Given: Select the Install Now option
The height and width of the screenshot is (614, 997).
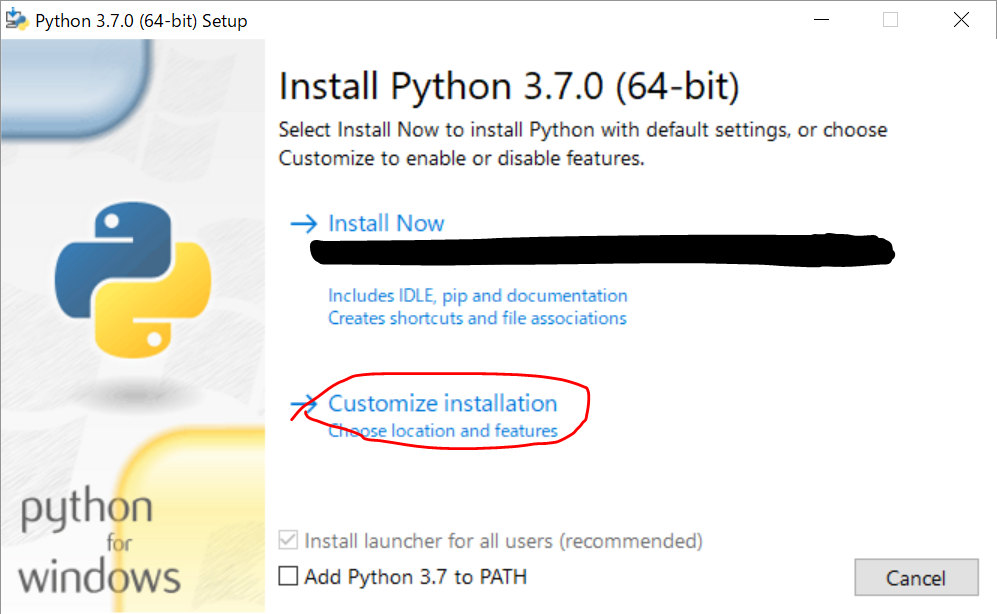Looking at the screenshot, I should tap(386, 223).
